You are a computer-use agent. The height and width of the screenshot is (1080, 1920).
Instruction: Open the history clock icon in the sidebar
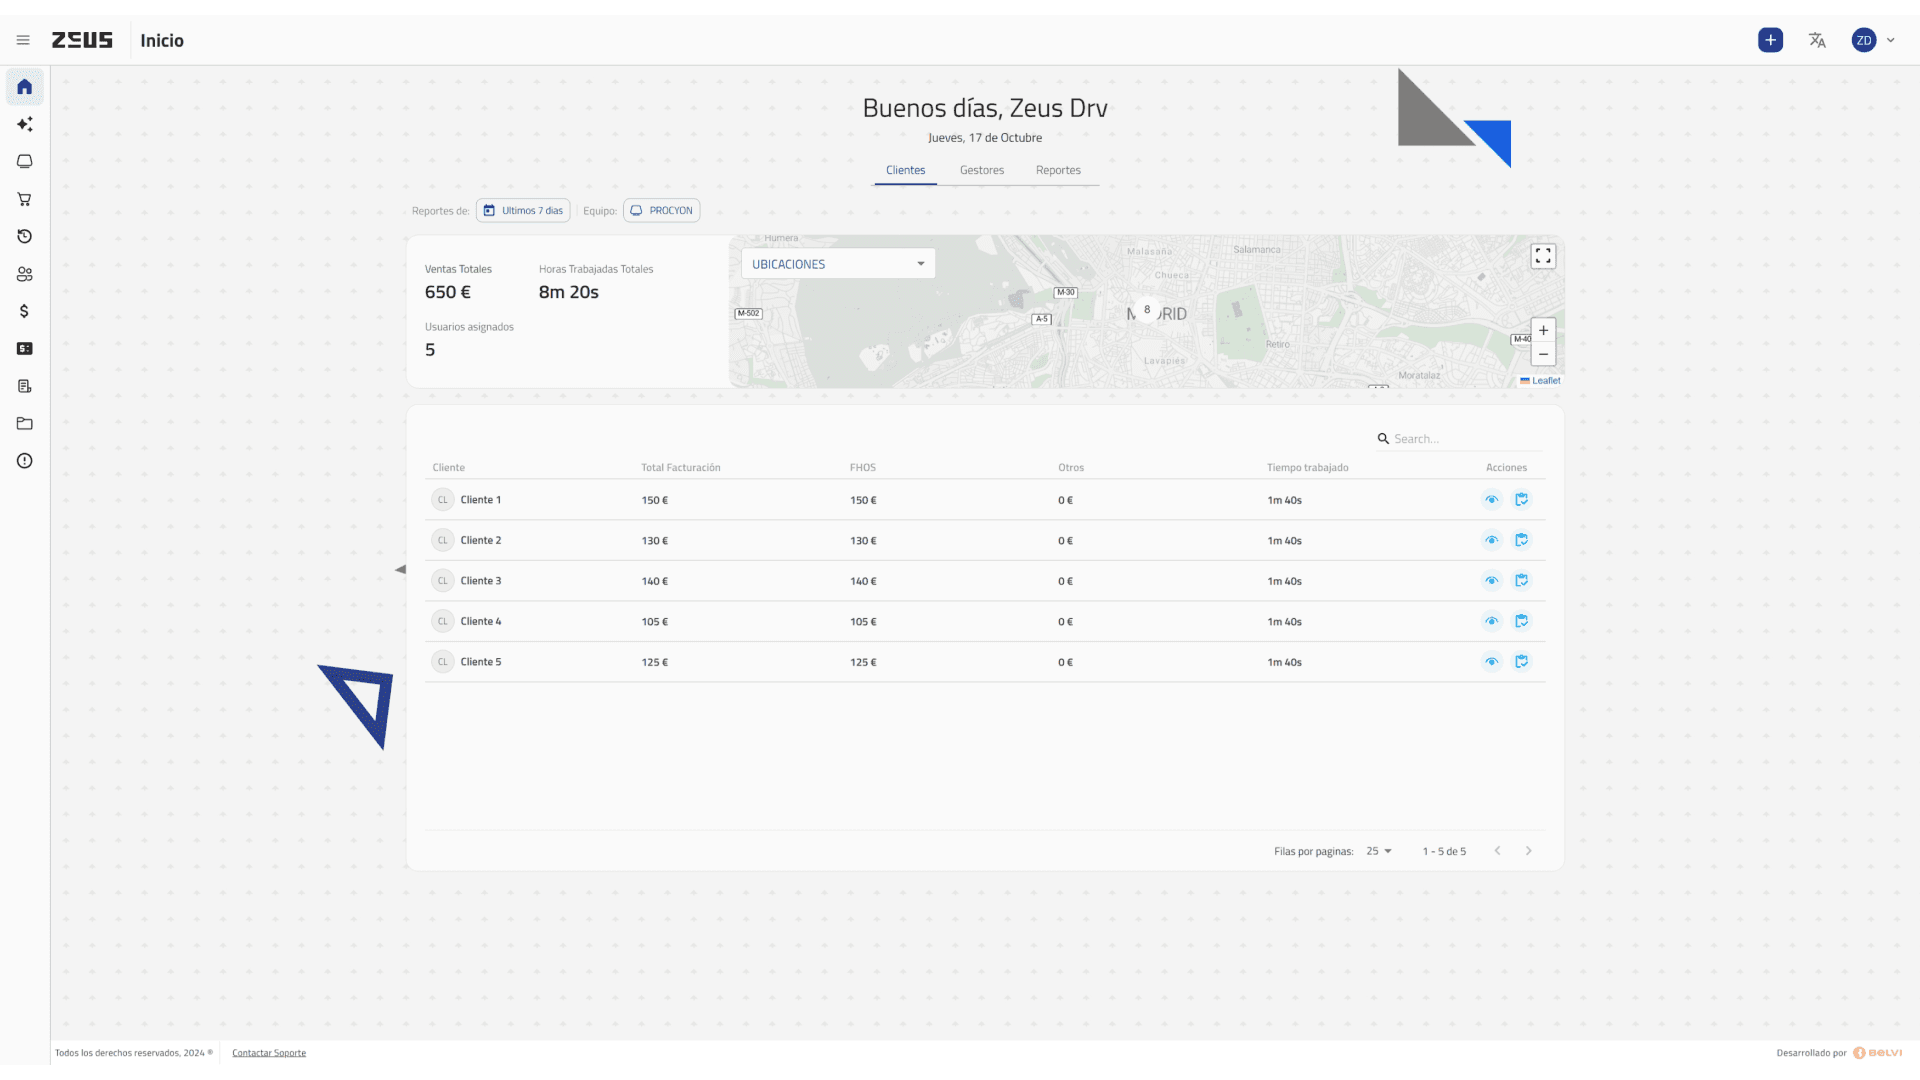pyautogui.click(x=25, y=236)
